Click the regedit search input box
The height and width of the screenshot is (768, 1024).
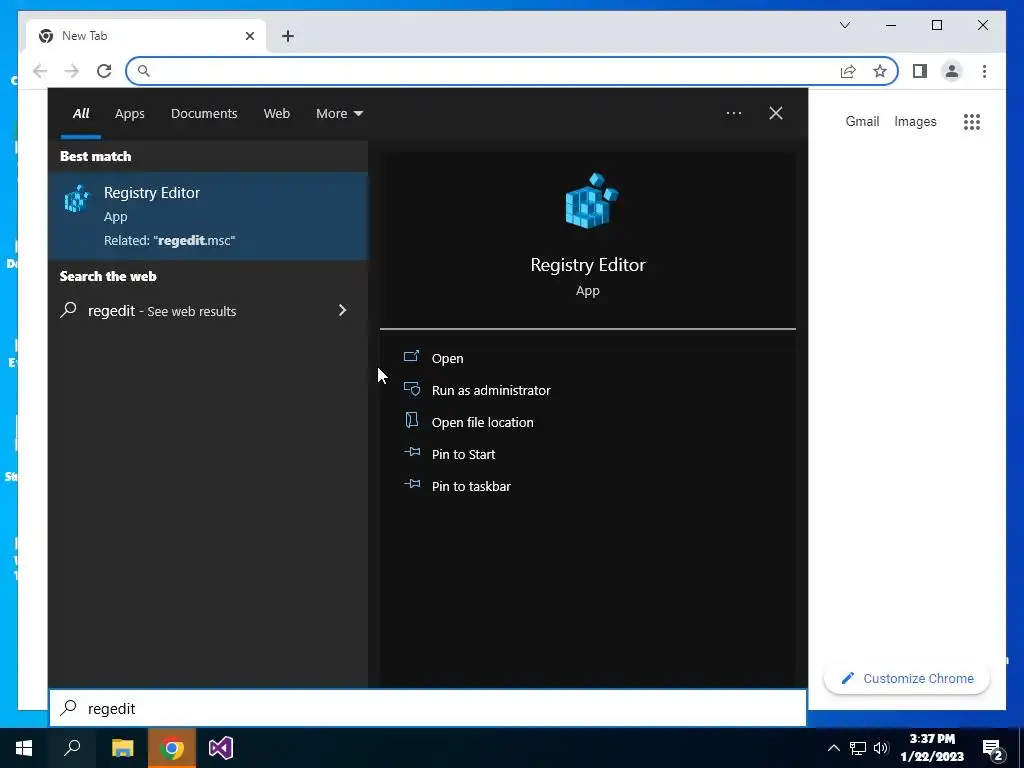428,708
